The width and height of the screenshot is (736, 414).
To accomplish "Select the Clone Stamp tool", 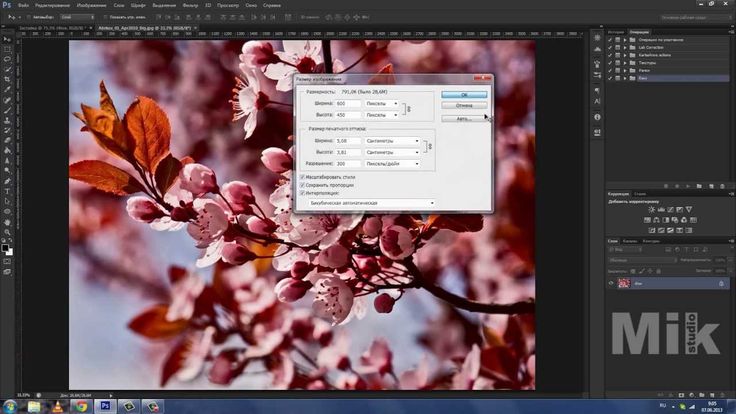I will click(x=7, y=120).
